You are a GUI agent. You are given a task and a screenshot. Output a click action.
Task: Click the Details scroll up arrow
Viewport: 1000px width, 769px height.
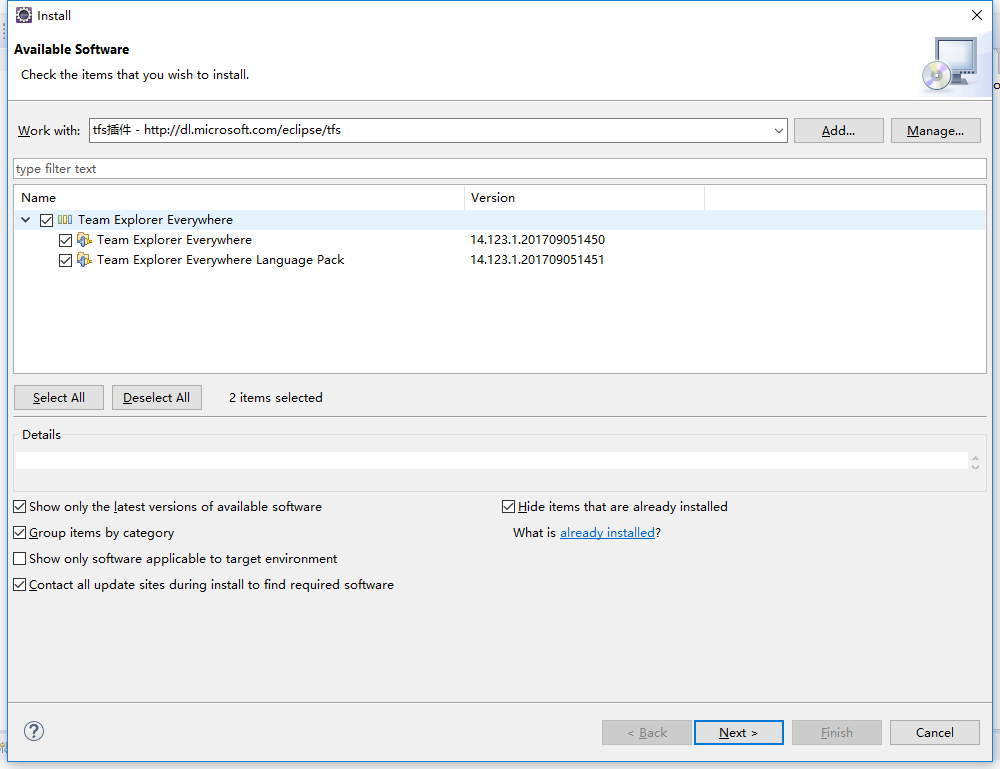975,457
